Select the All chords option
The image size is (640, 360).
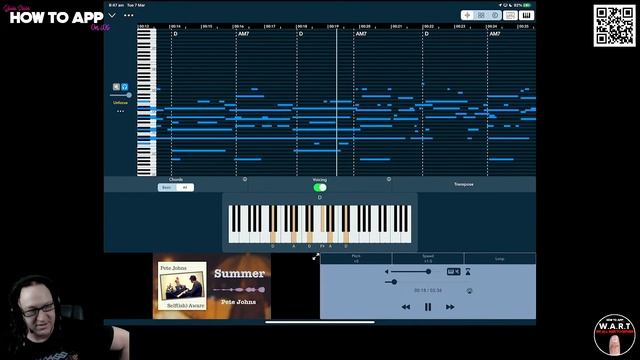(185, 187)
